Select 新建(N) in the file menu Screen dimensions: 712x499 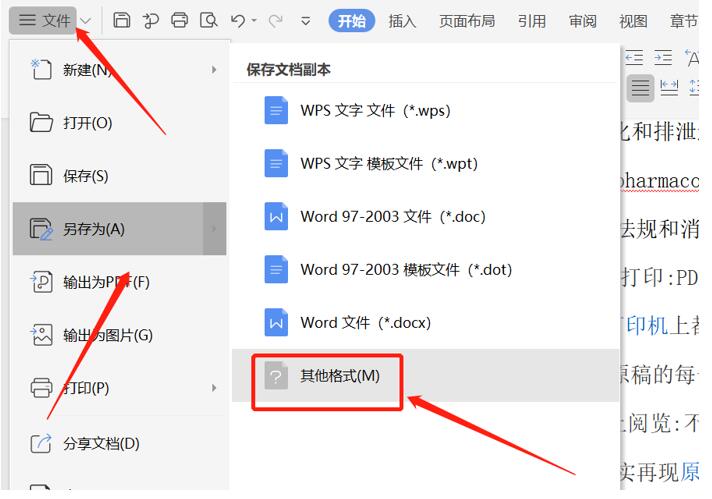[x=119, y=70]
